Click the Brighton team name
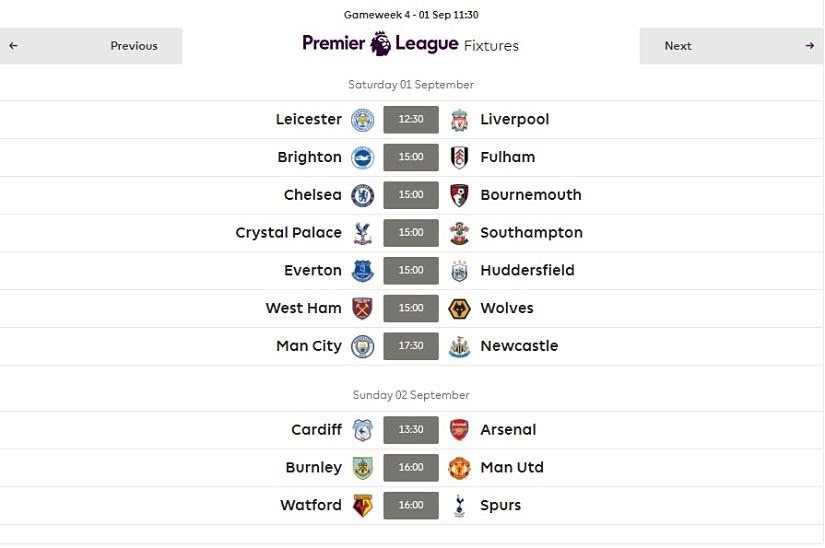The image size is (825, 548). pos(309,157)
